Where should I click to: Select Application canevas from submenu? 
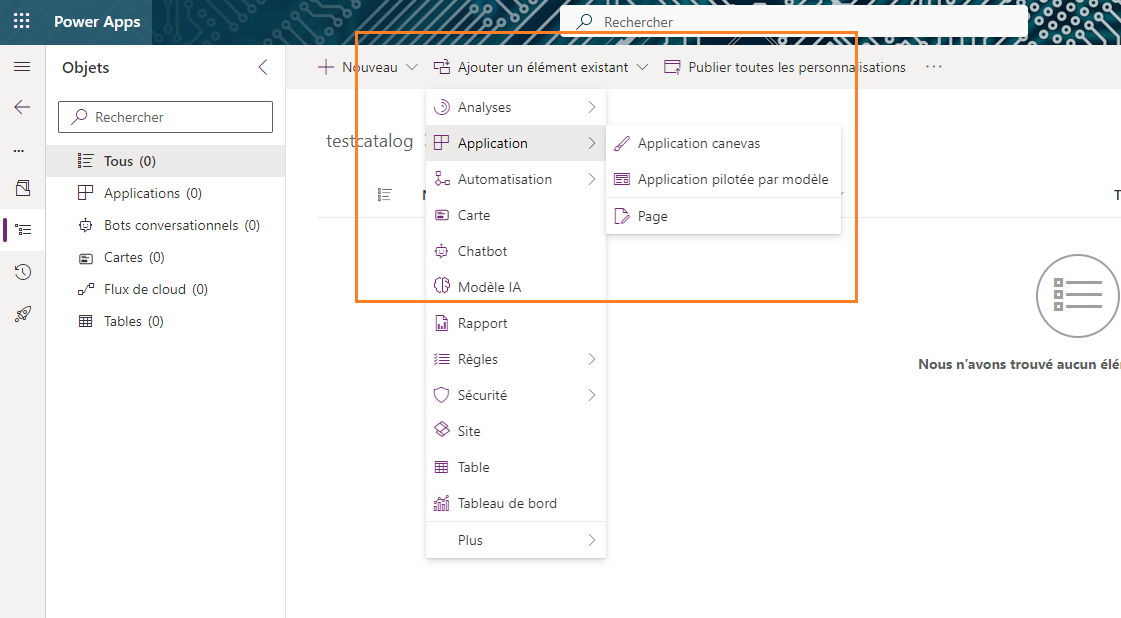pyautogui.click(x=699, y=143)
